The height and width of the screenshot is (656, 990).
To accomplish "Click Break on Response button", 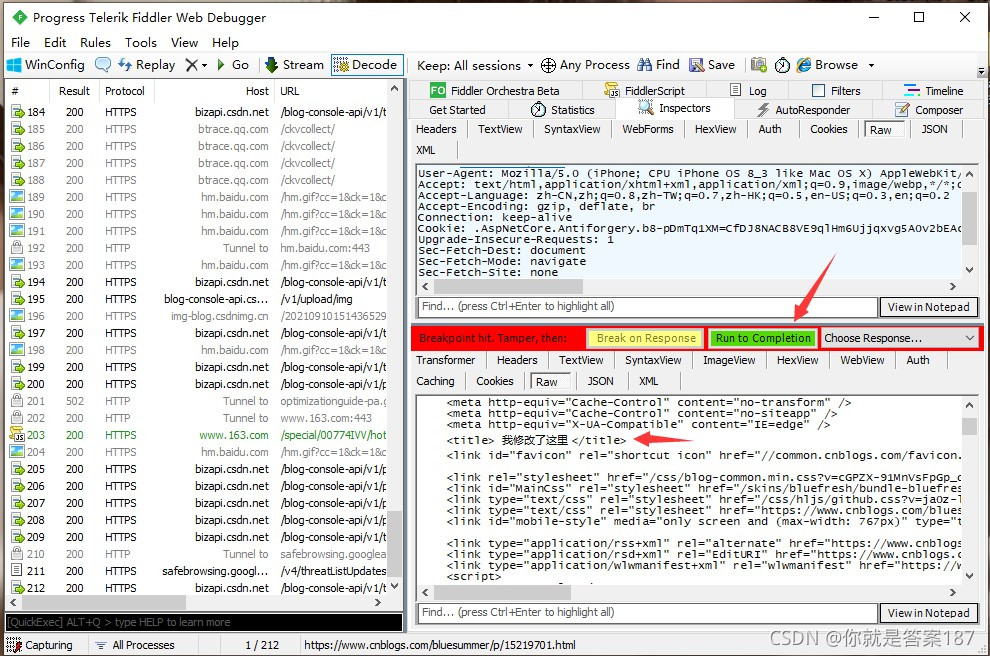I will [645, 338].
